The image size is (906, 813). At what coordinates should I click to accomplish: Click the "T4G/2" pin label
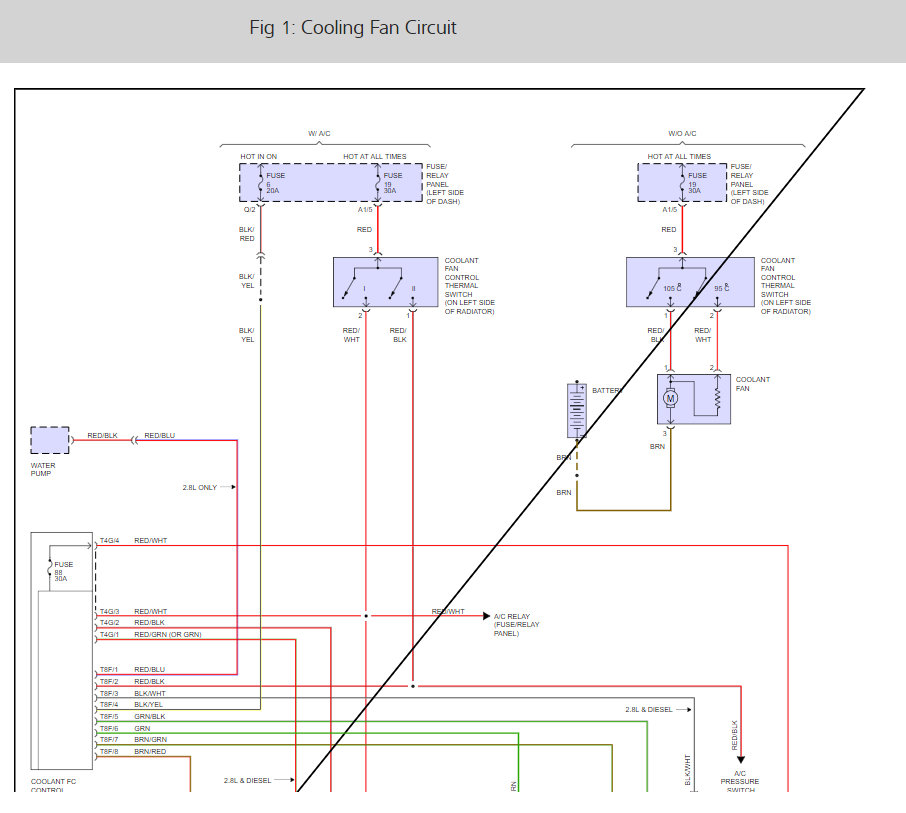(x=109, y=623)
